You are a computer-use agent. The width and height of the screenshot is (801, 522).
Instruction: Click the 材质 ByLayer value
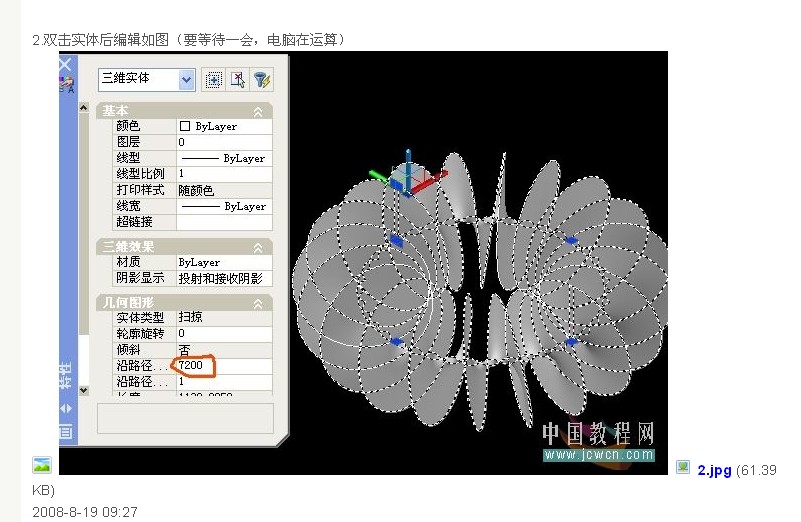[224, 263]
